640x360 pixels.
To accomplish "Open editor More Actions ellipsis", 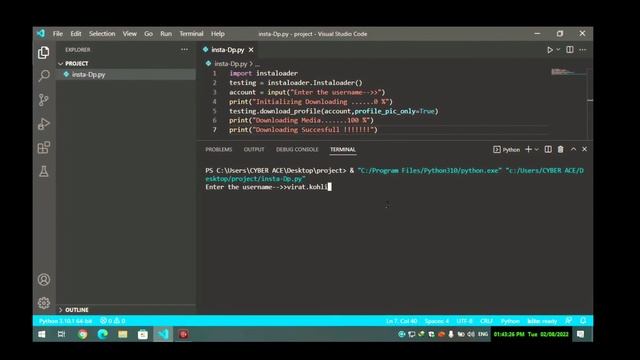I will click(583, 50).
